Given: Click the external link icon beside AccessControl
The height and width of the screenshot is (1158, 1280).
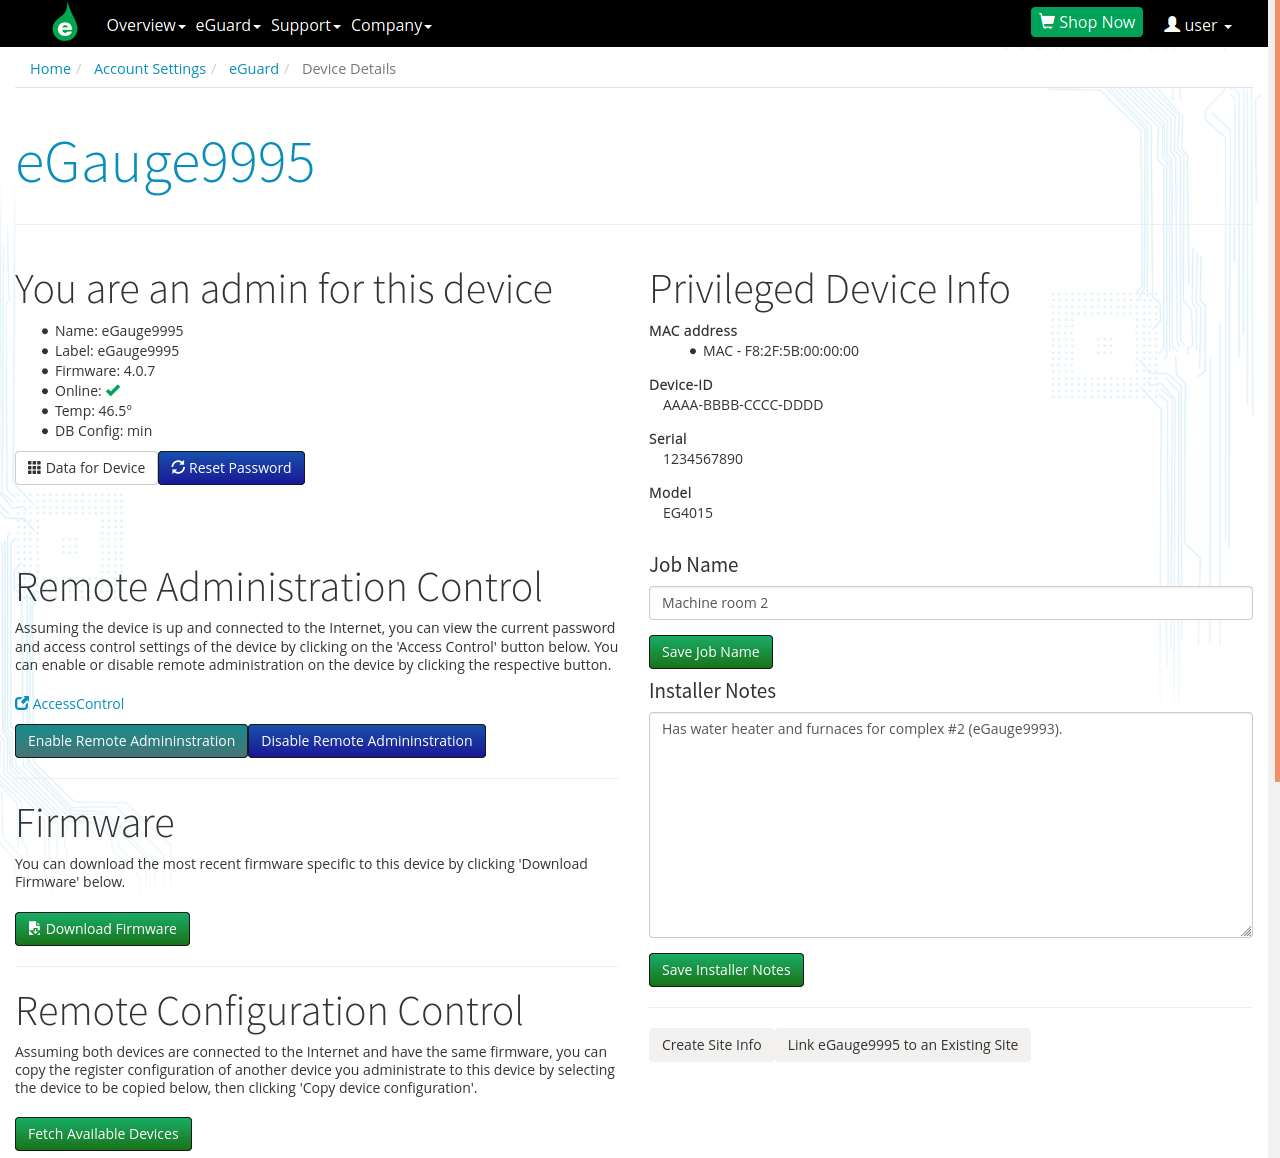Looking at the screenshot, I should [x=22, y=703].
